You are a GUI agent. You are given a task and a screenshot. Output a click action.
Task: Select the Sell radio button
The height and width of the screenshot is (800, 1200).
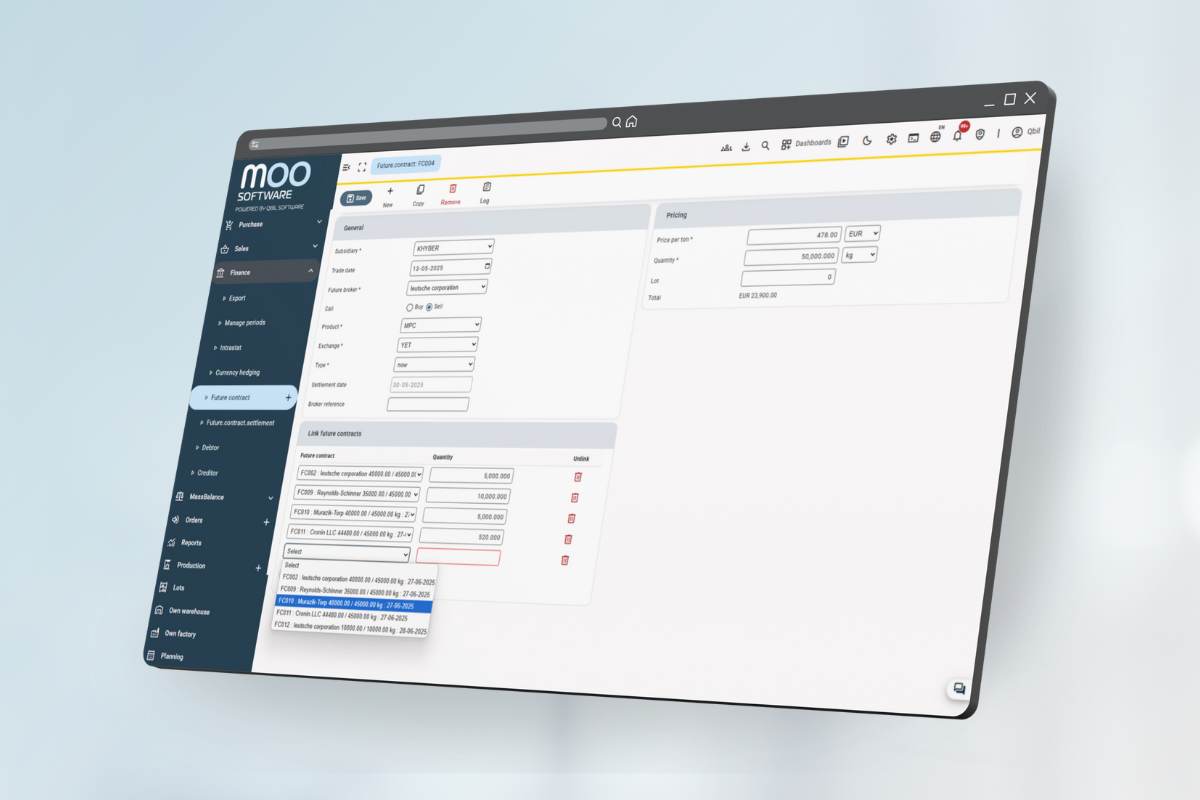click(x=429, y=307)
